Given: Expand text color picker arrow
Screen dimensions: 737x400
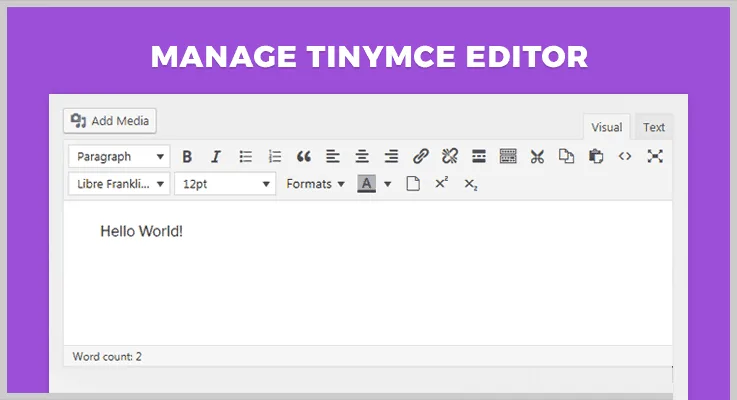Looking at the screenshot, I should click(x=387, y=184).
